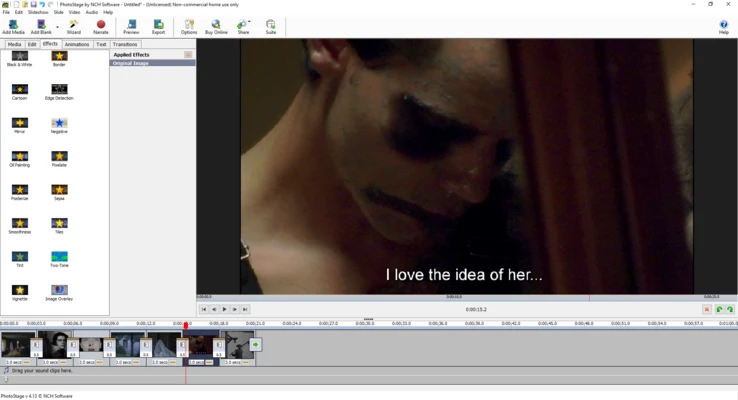Open the Add Blank dropdown arrow

57,27
